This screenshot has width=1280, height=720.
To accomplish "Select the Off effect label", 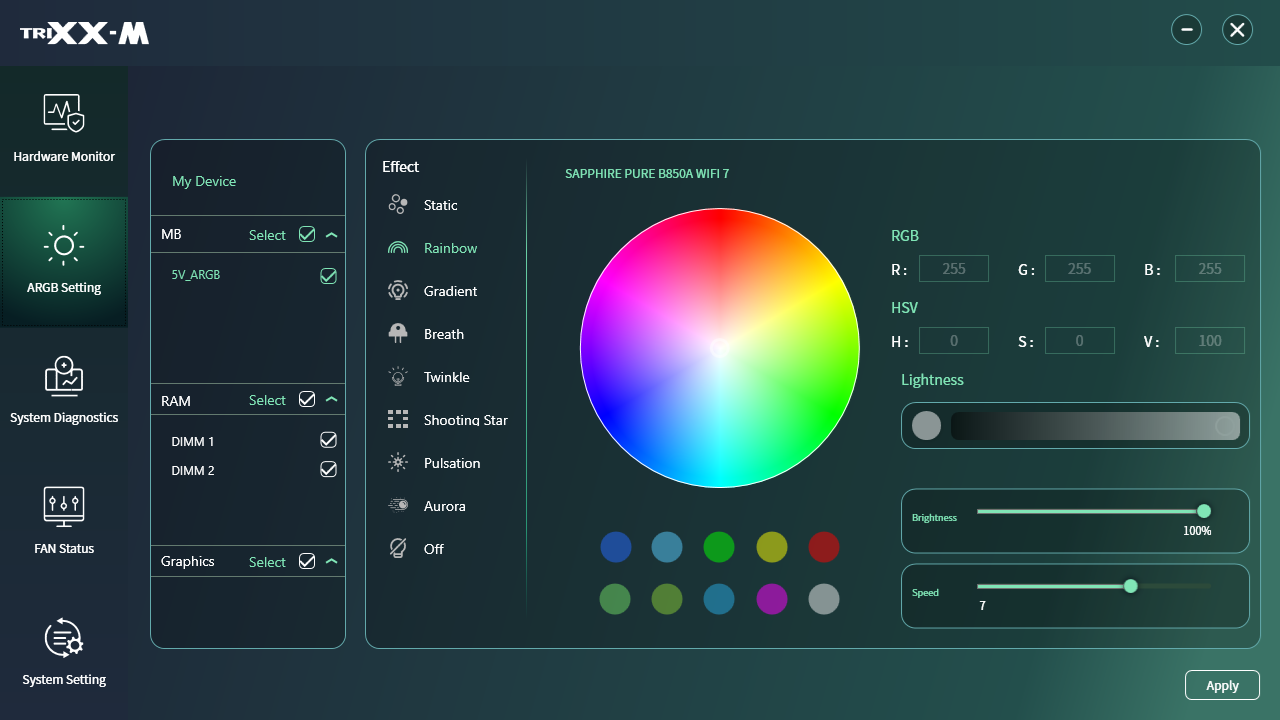I will point(433,549).
